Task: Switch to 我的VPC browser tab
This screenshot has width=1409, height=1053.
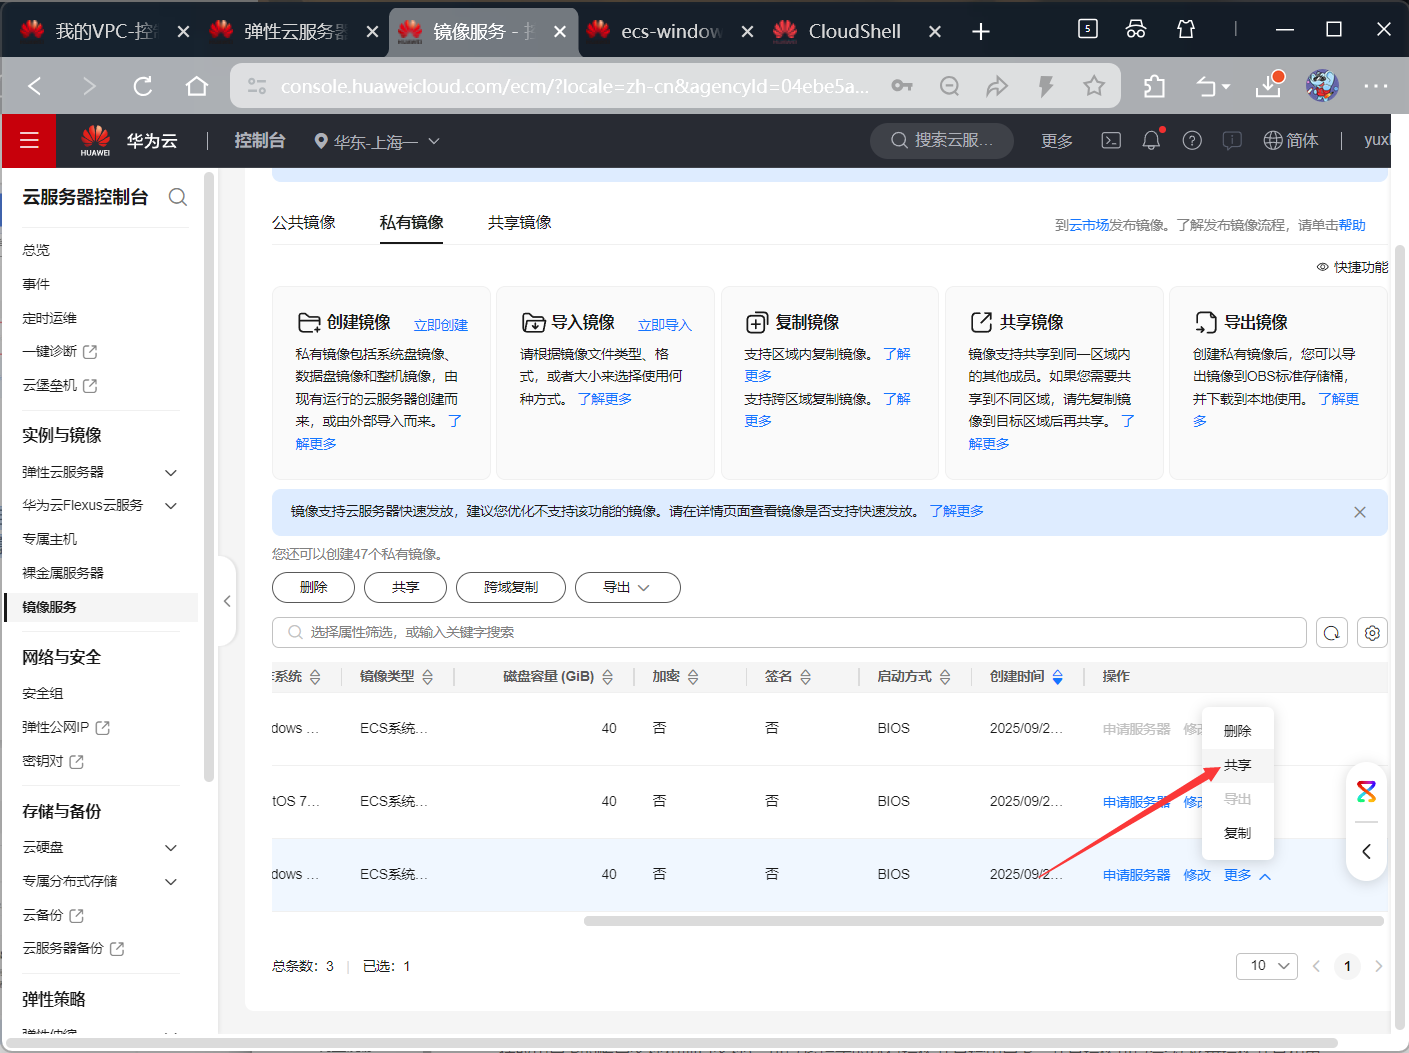Action: (x=104, y=32)
